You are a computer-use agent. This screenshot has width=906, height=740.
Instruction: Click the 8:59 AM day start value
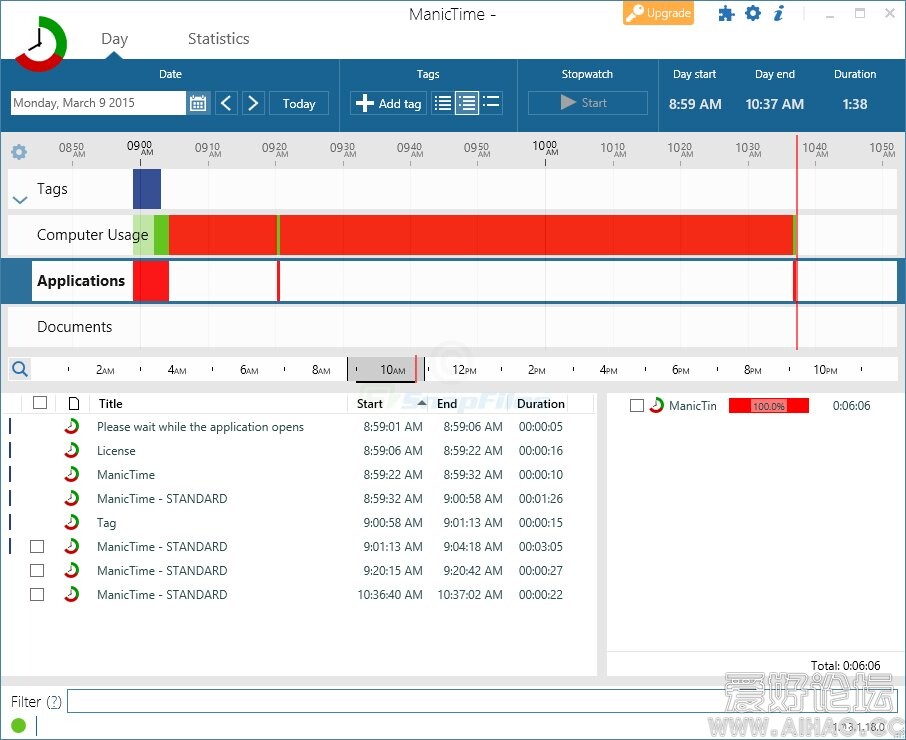tap(695, 104)
